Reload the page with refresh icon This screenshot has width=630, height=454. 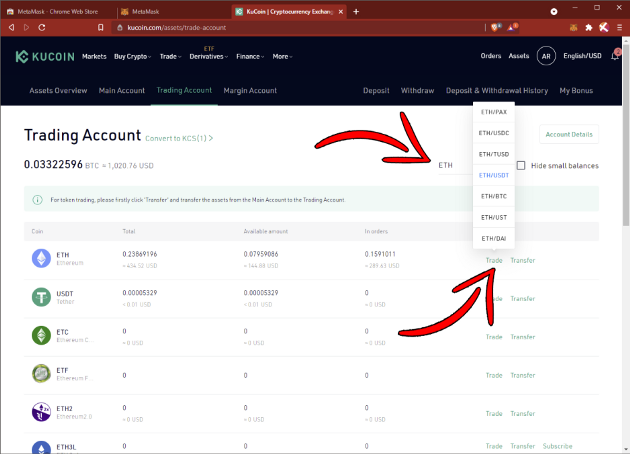point(42,27)
